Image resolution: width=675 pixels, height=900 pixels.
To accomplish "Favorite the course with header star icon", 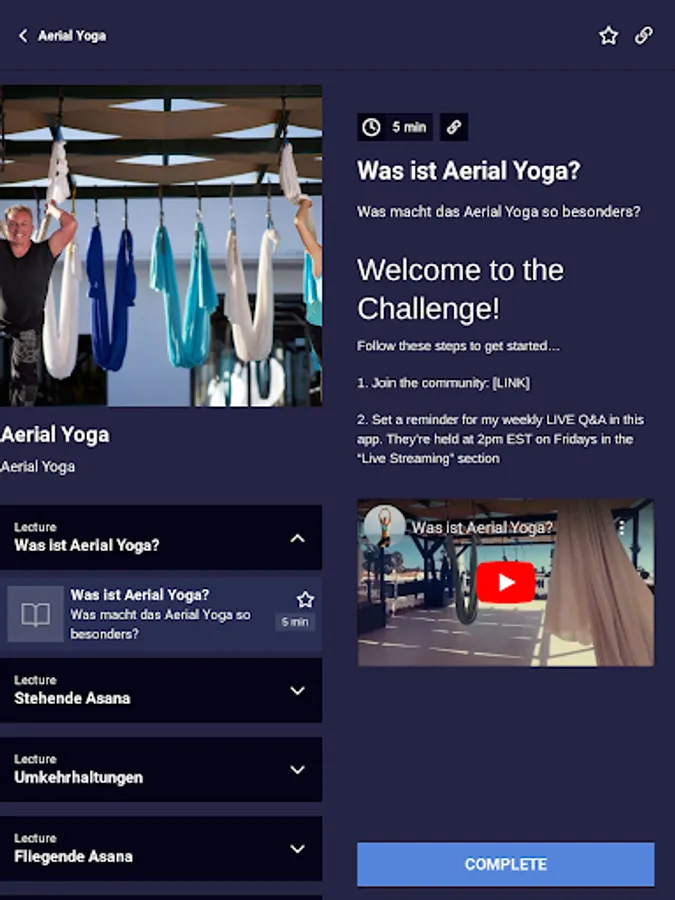I will [608, 36].
